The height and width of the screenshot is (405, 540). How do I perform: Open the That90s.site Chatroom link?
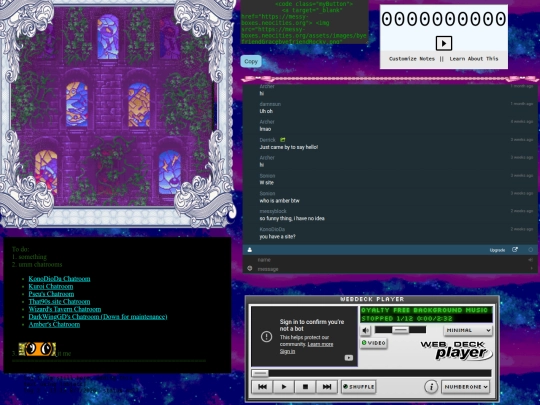pyautogui.click(x=59, y=301)
